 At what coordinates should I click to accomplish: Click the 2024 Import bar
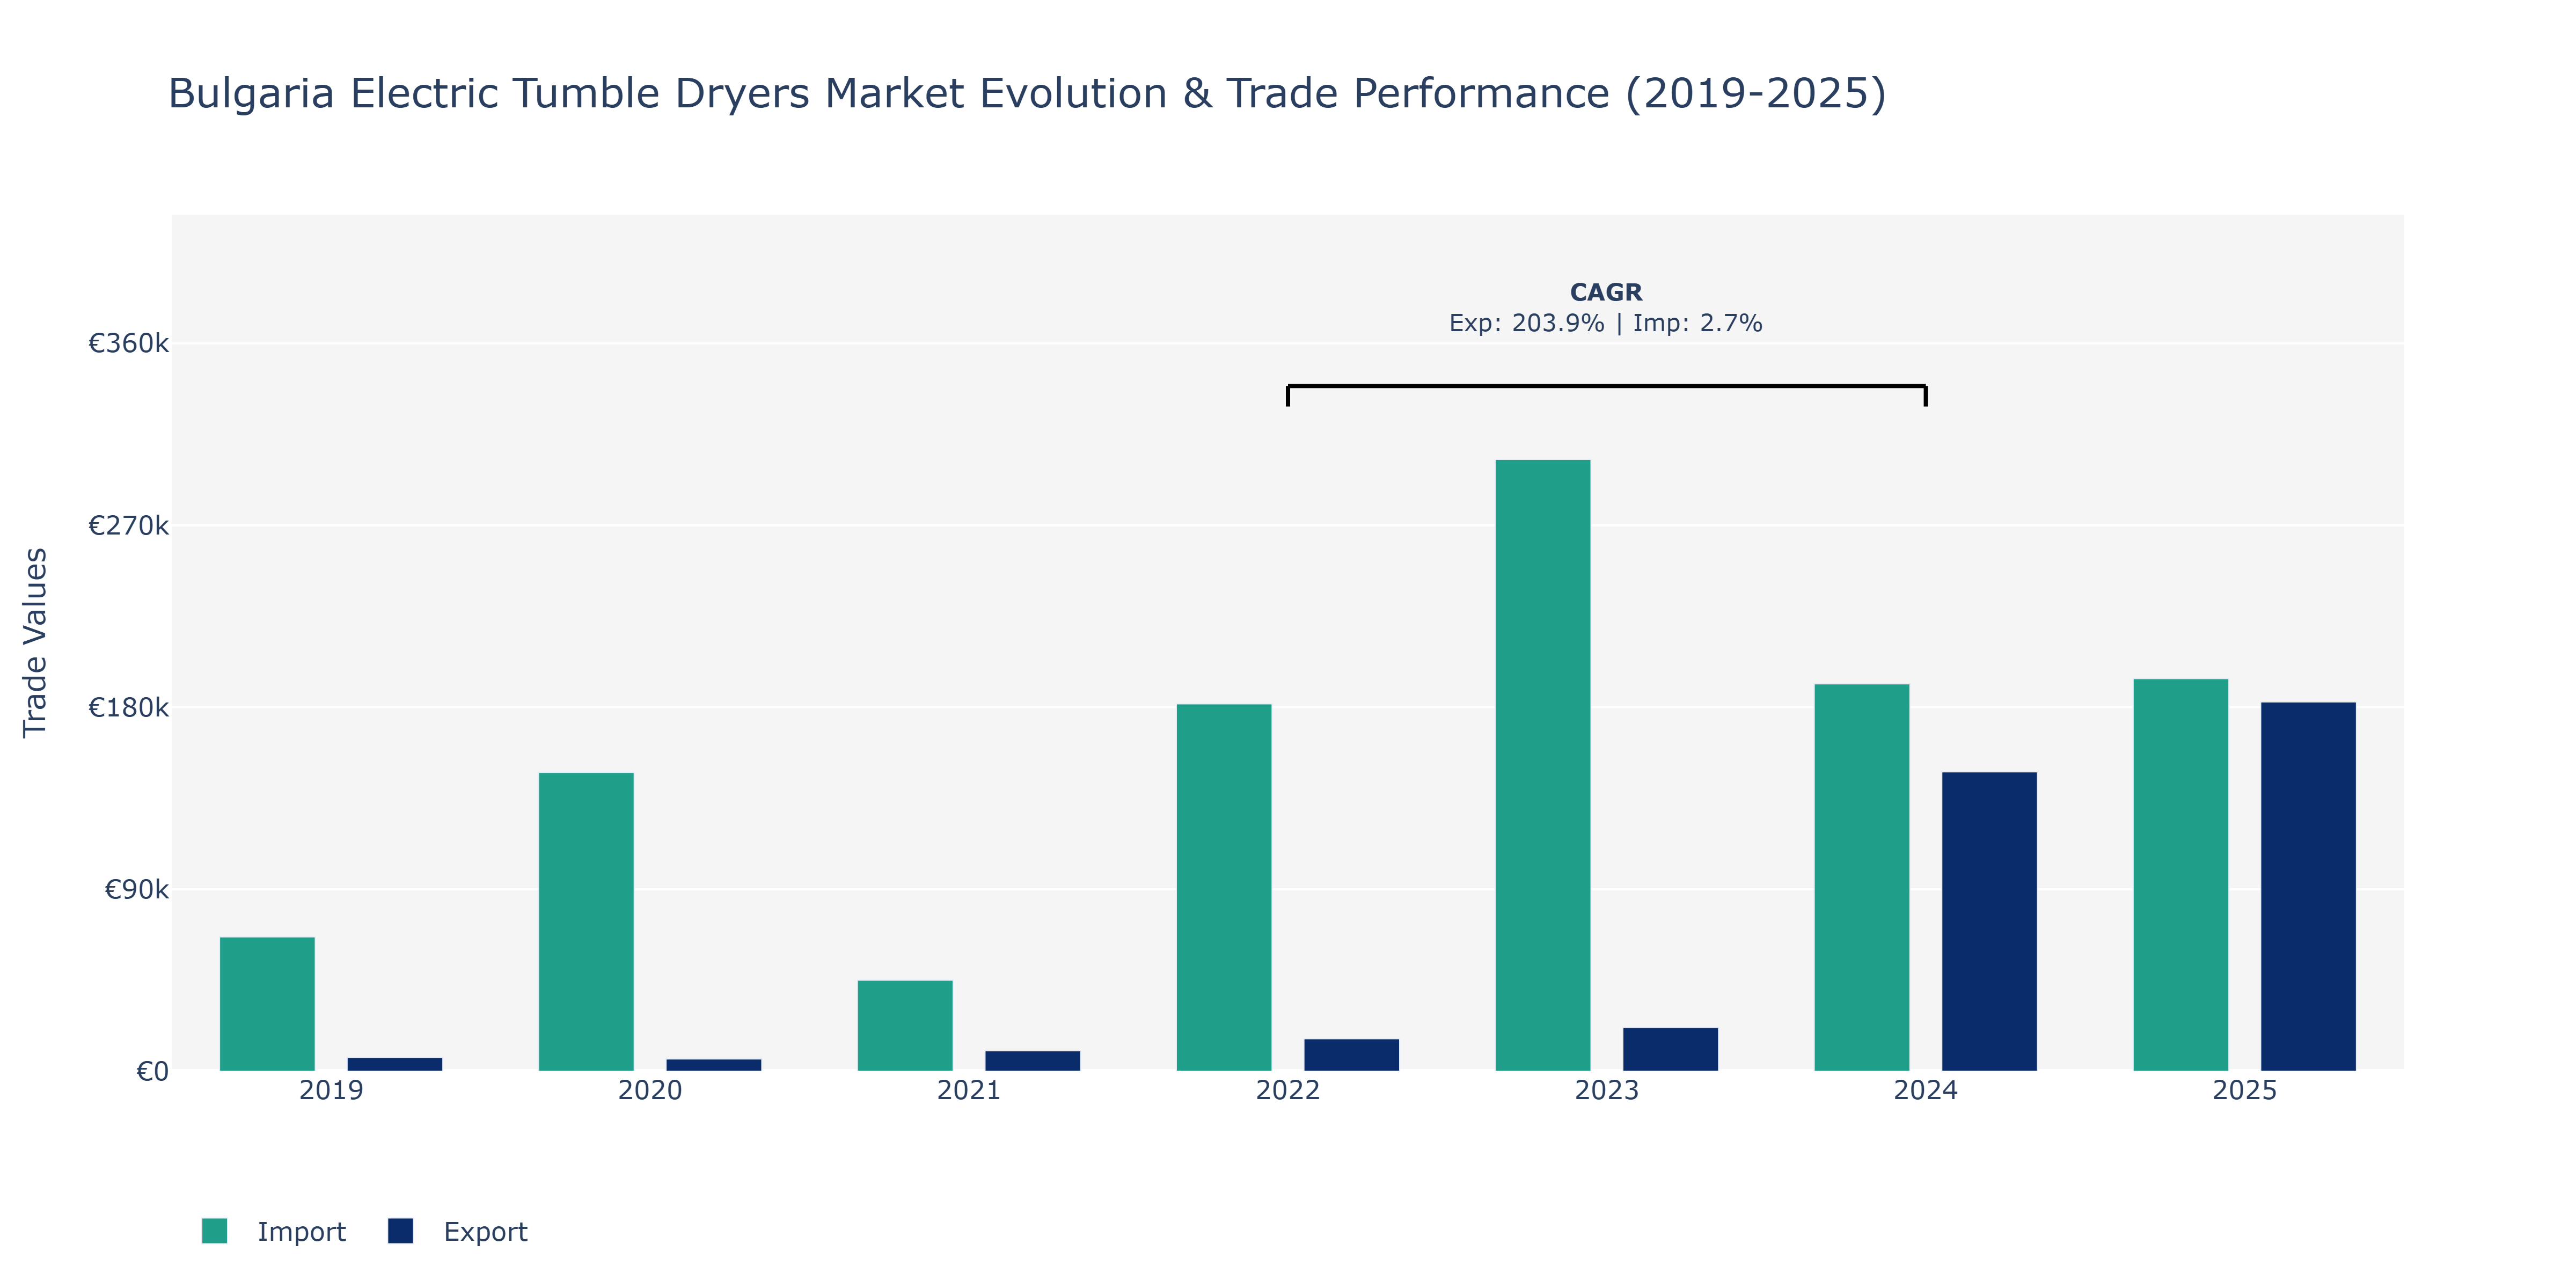point(1862,878)
